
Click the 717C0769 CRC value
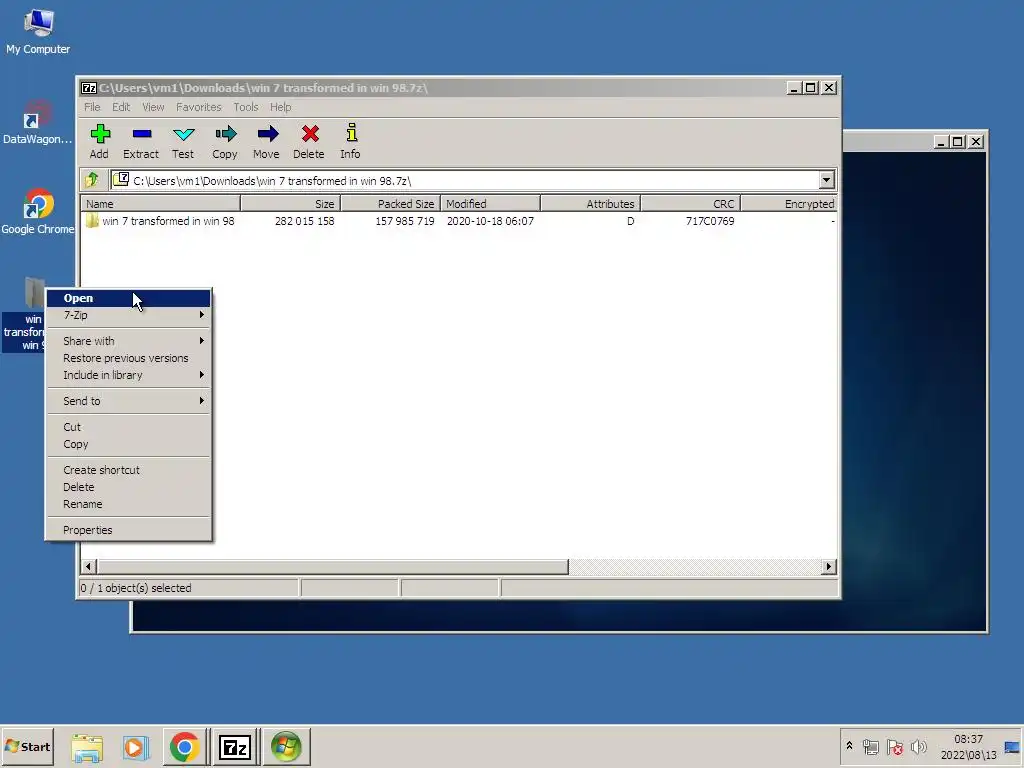(x=710, y=221)
